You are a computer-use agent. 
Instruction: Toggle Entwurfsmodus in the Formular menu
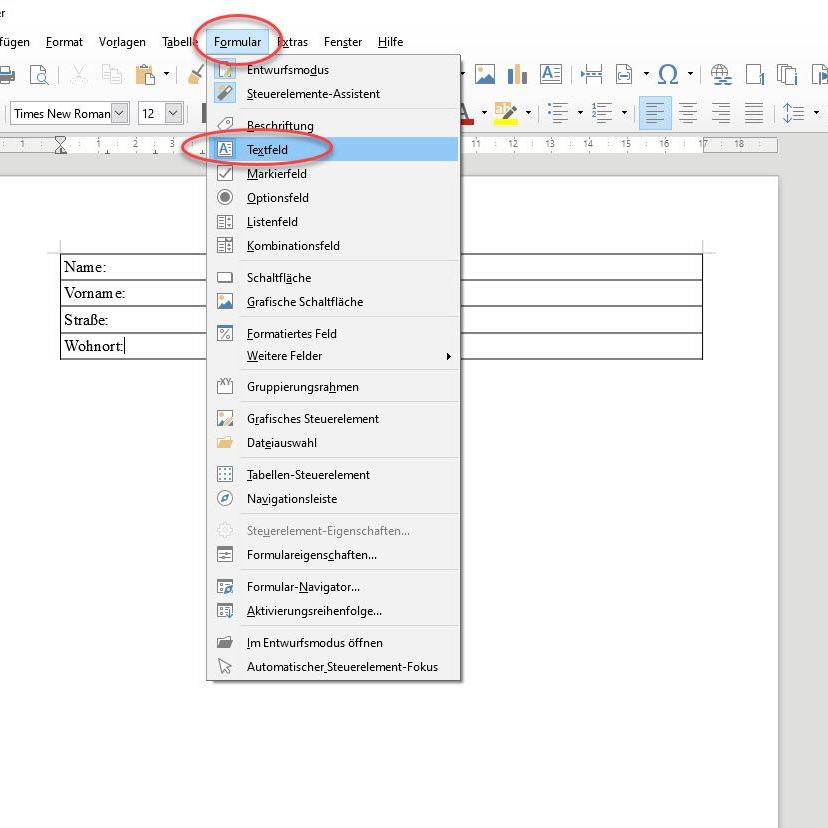pos(333,70)
